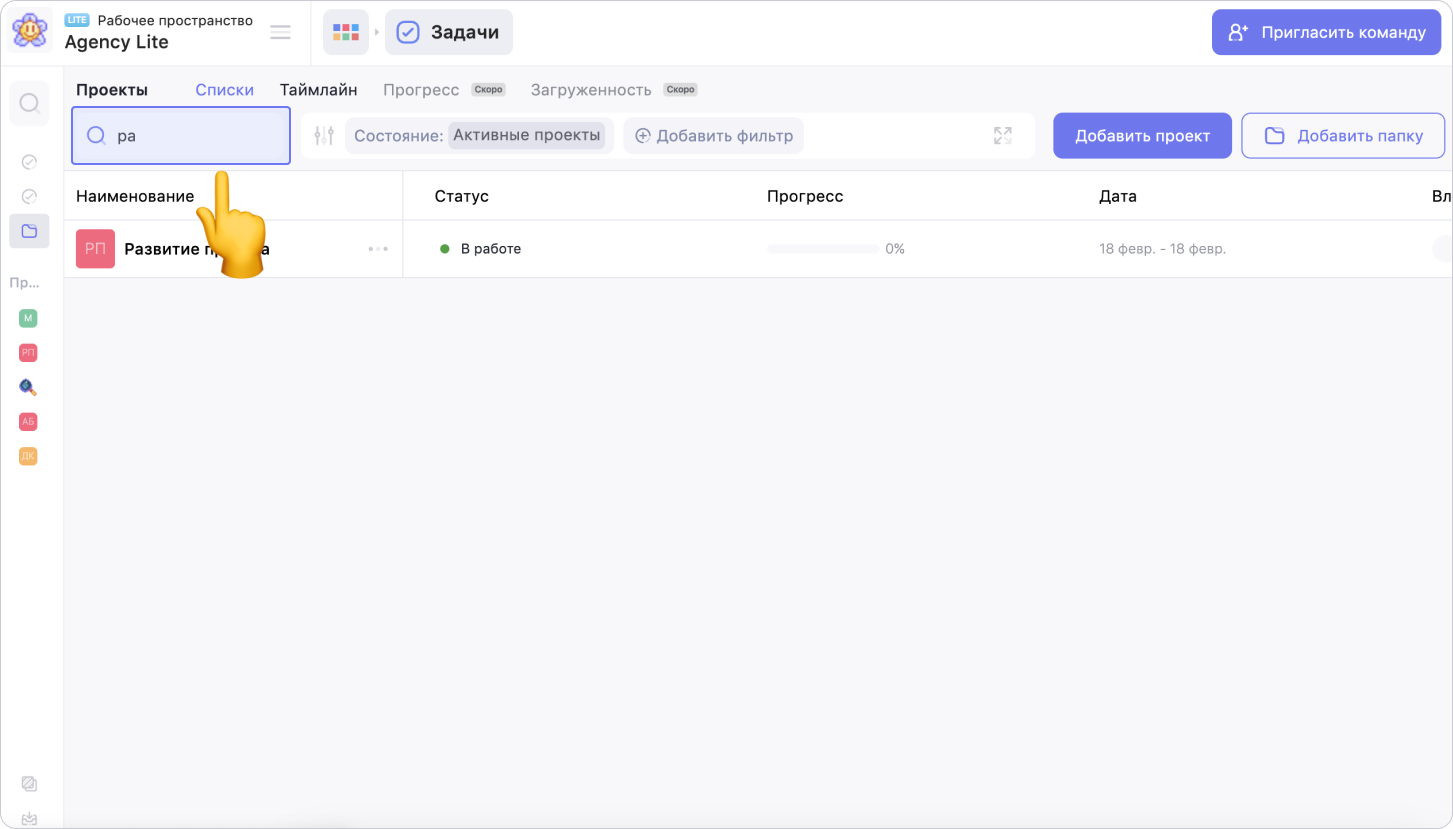This screenshot has width=1453, height=829.
Task: Click the flower workspace logo
Action: click(30, 31)
